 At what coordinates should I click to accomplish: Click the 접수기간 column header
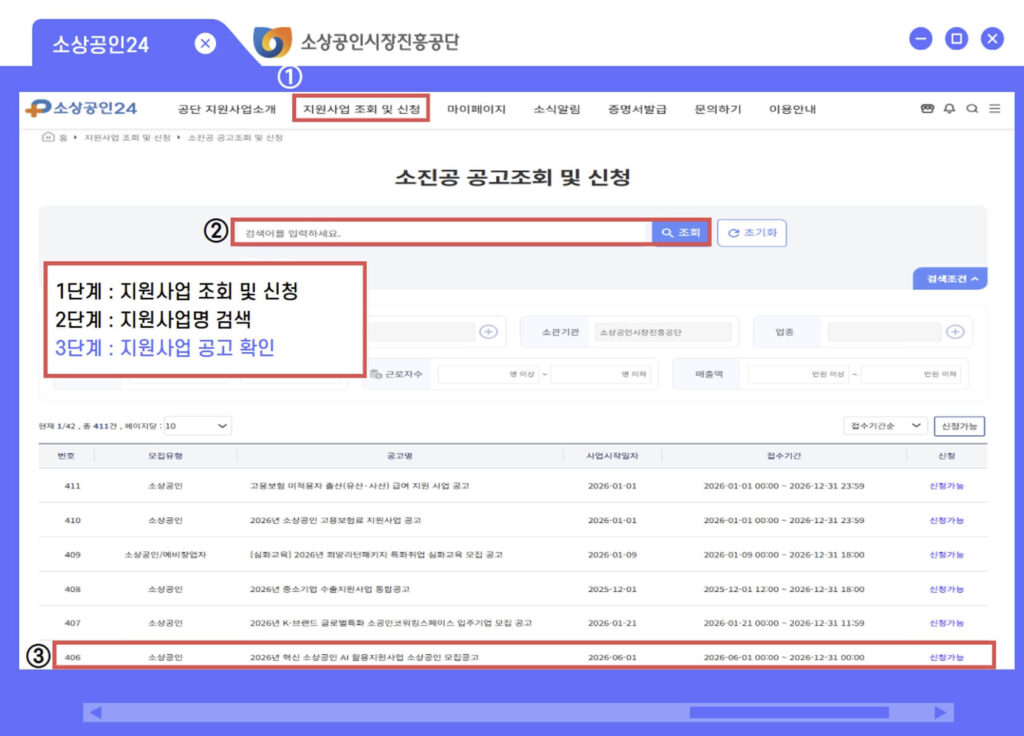pos(784,456)
